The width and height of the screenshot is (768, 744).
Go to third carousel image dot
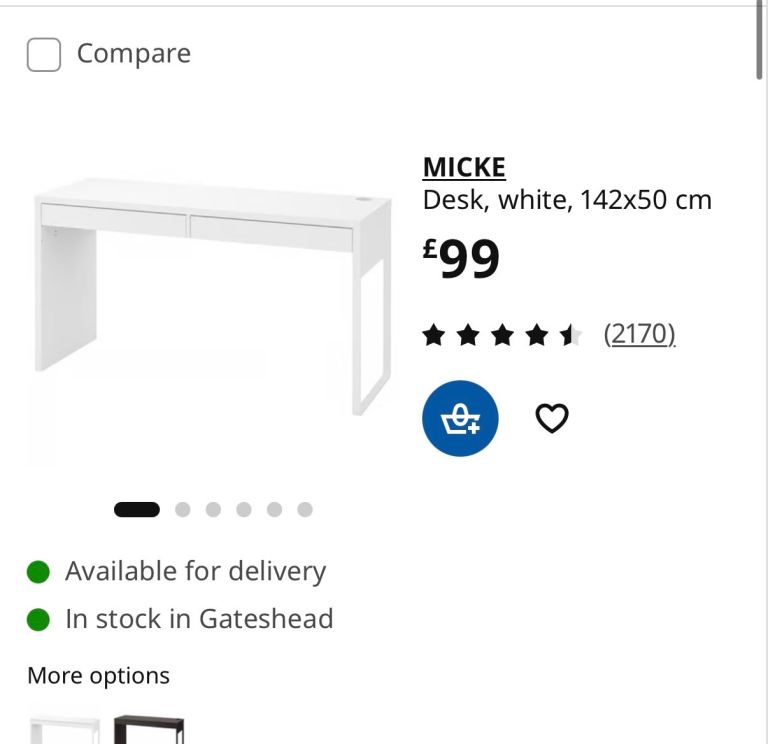213,509
